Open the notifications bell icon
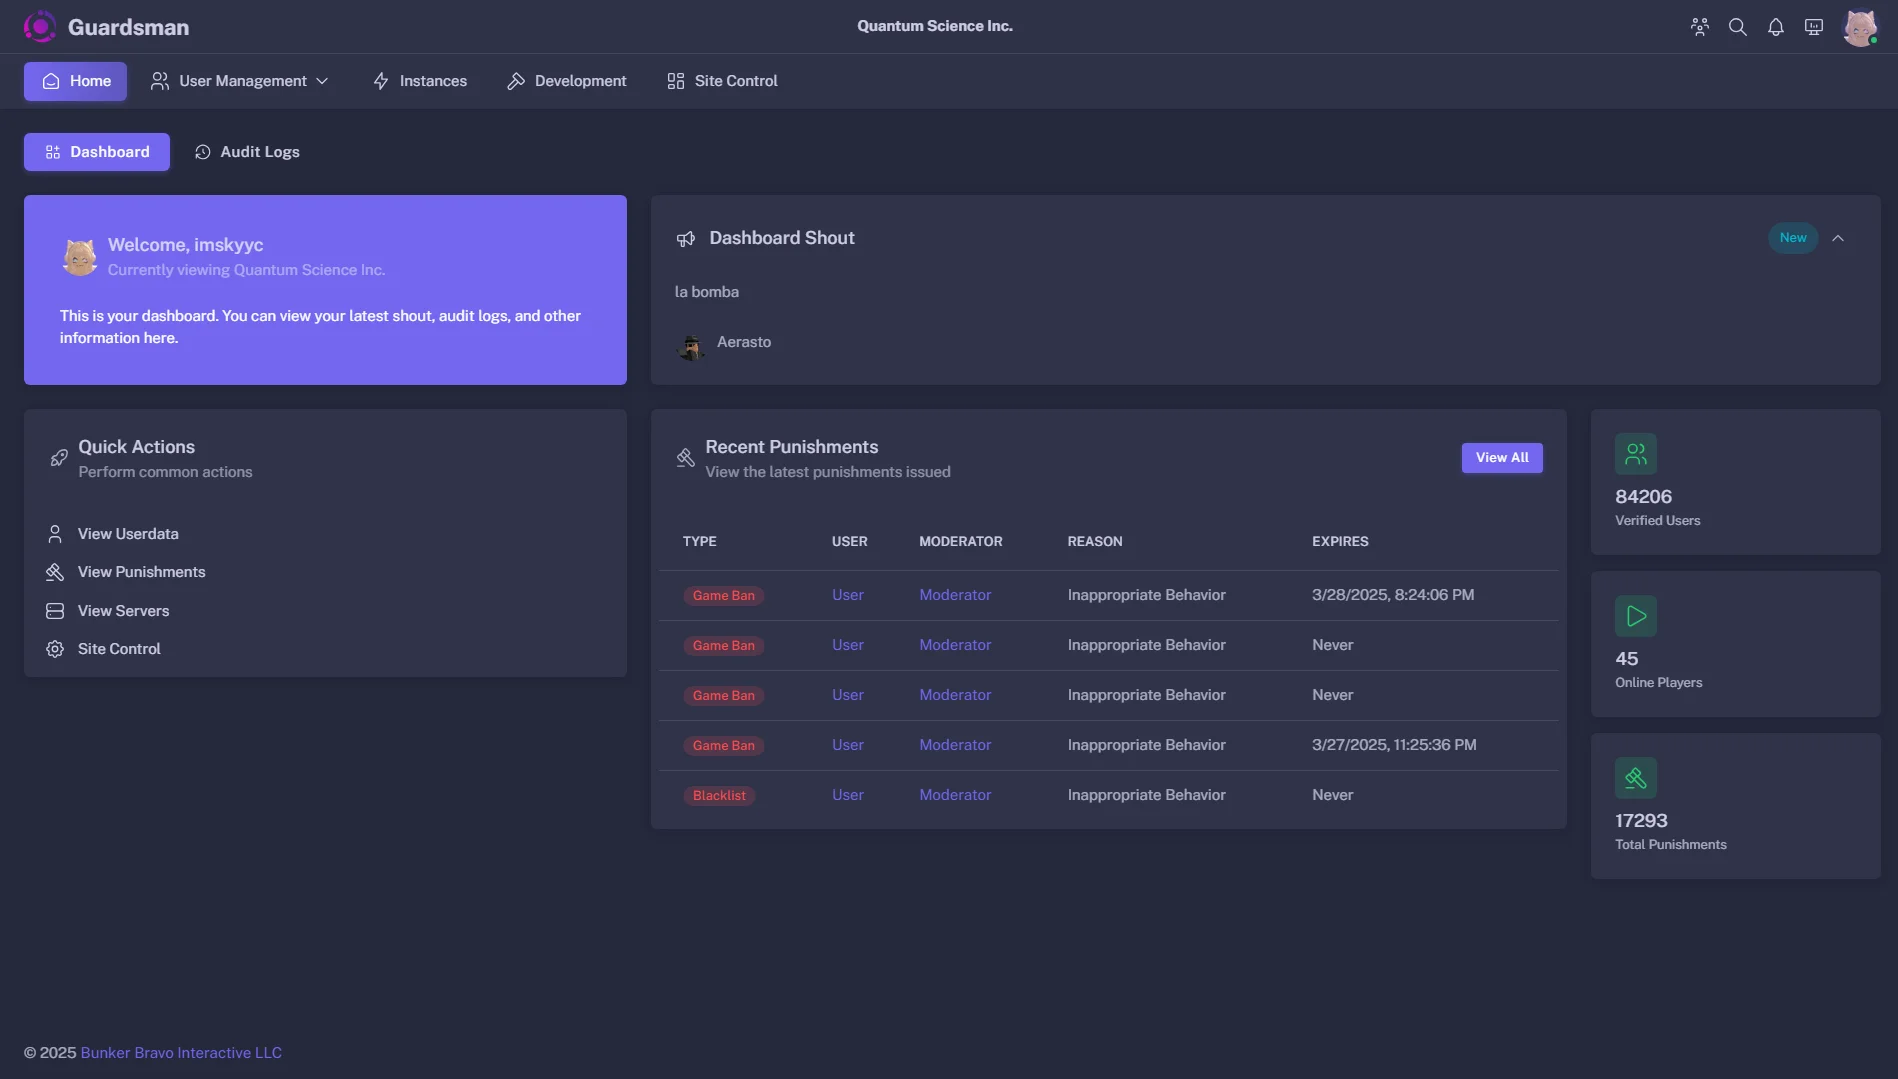 pyautogui.click(x=1776, y=27)
